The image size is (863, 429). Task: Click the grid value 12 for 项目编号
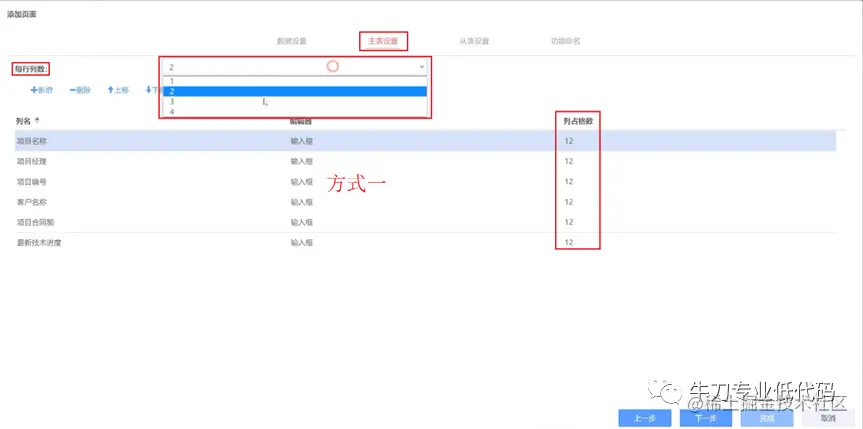[569, 182]
